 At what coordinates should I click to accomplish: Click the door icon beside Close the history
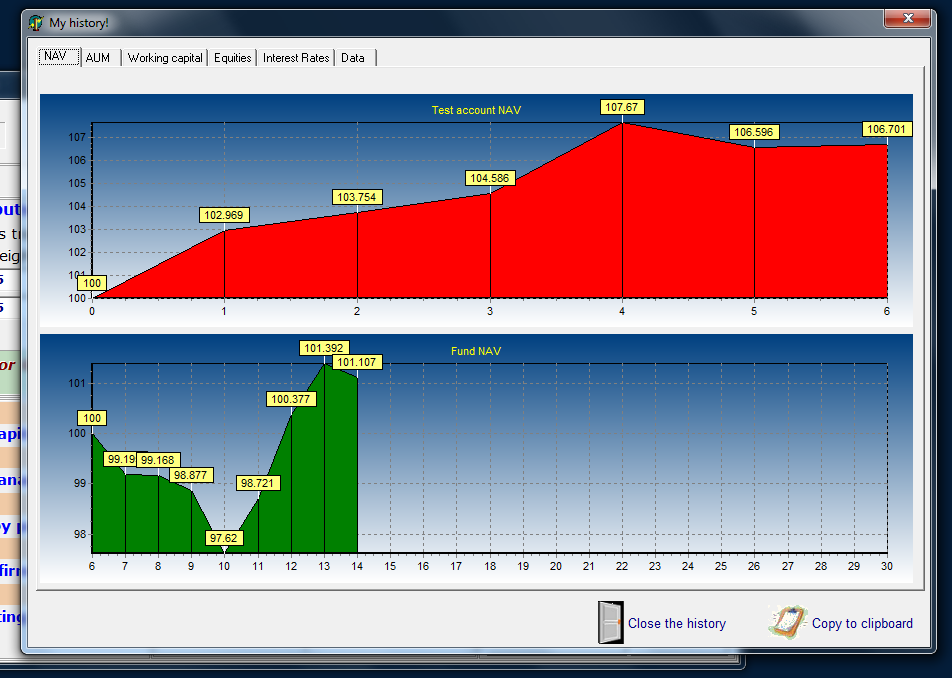coord(611,622)
